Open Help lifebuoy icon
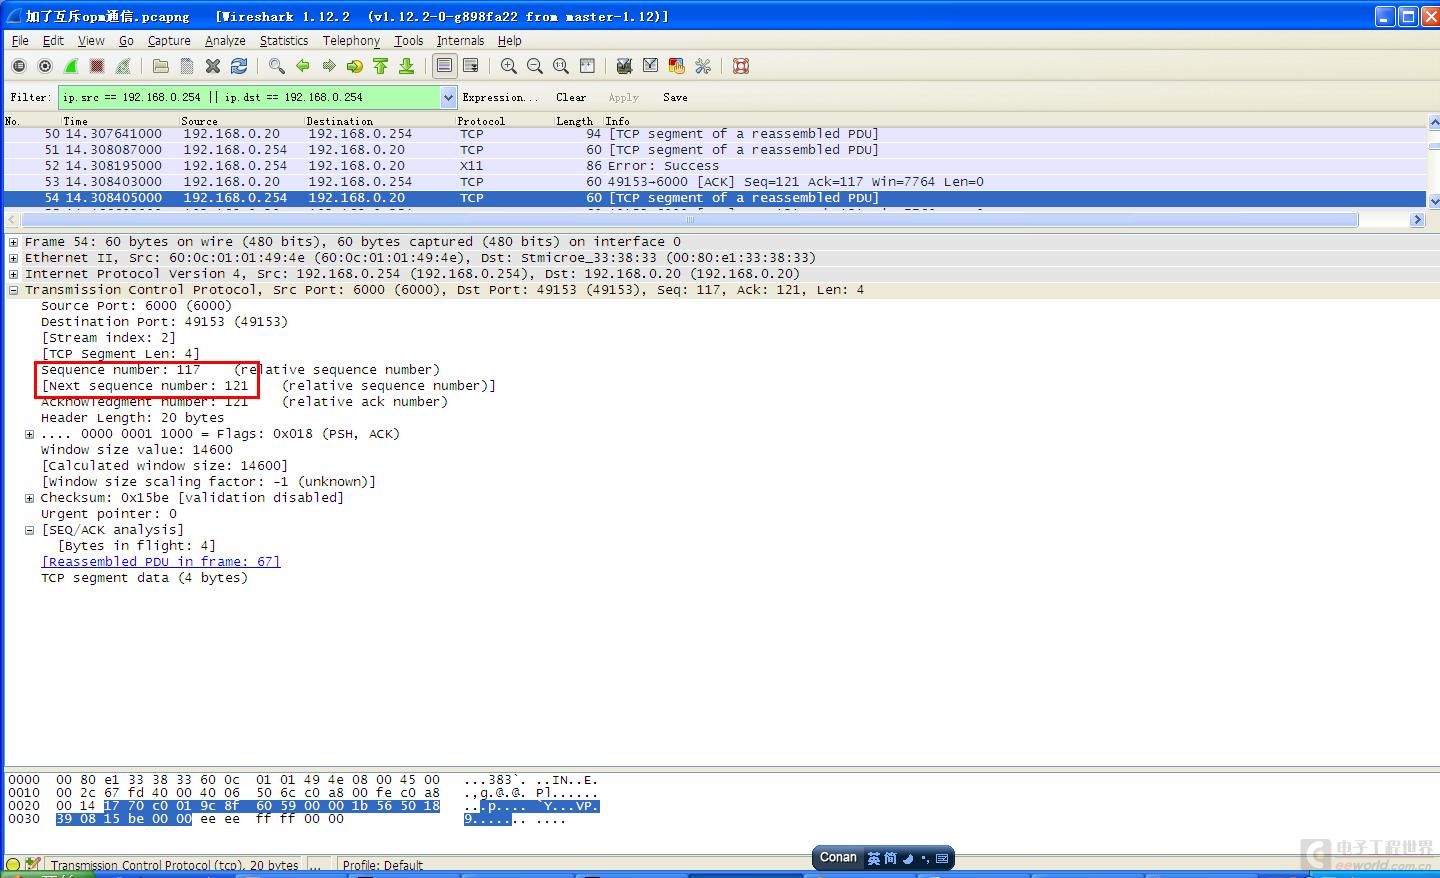This screenshot has width=1440, height=878. point(740,66)
